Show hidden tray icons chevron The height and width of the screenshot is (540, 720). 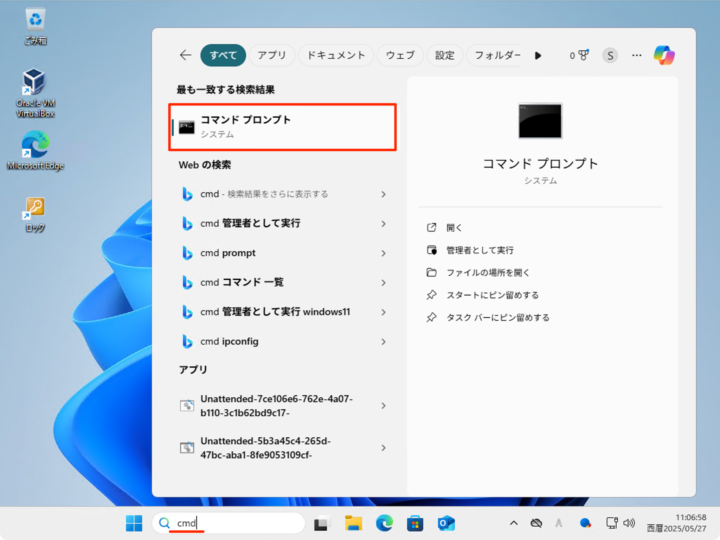(x=514, y=523)
